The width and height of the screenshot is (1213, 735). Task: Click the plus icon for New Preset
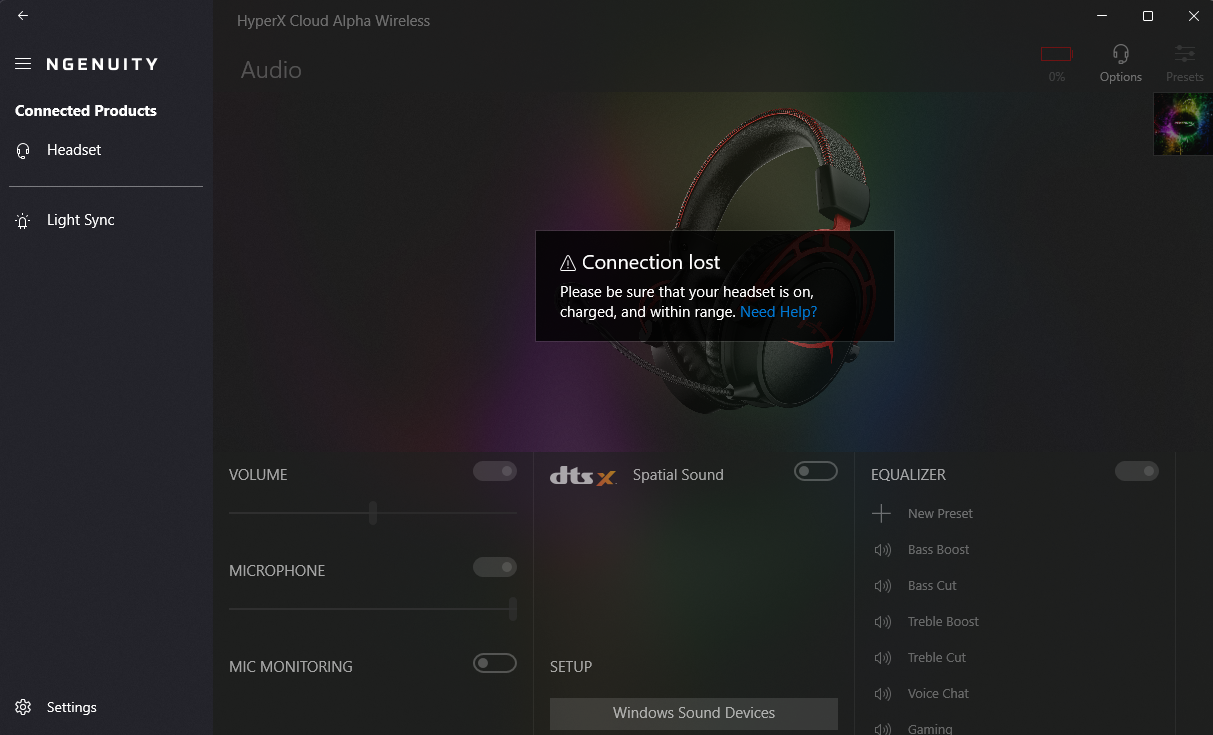click(881, 514)
